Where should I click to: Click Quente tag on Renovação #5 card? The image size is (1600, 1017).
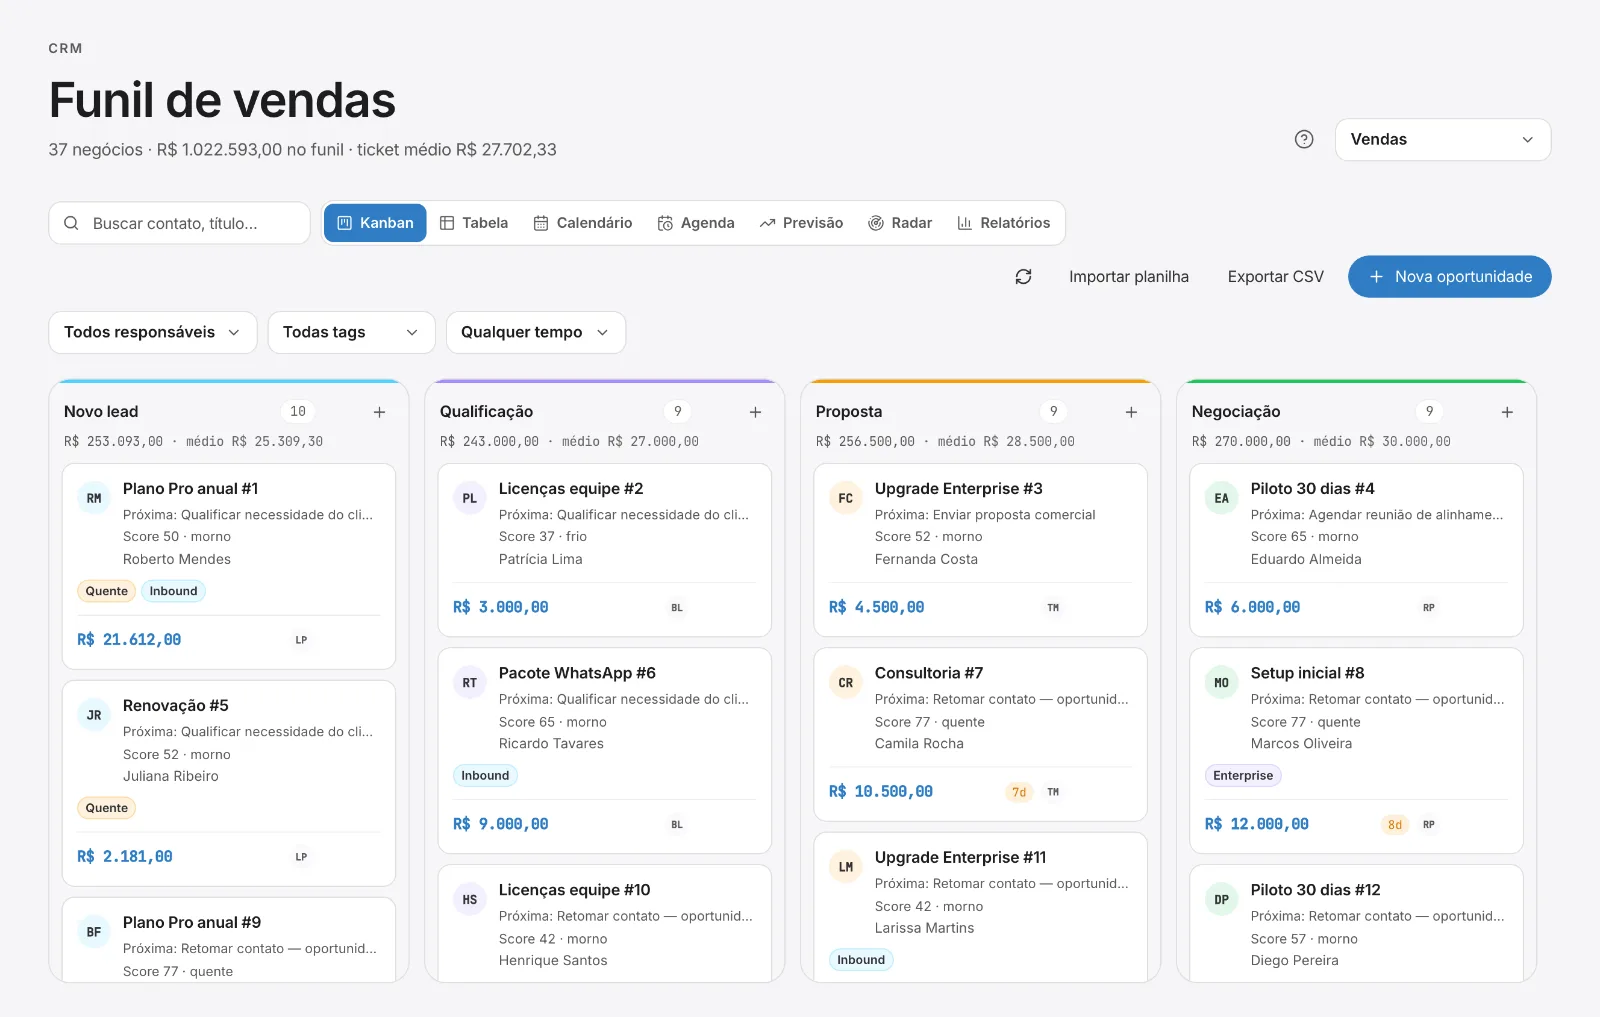pos(107,808)
